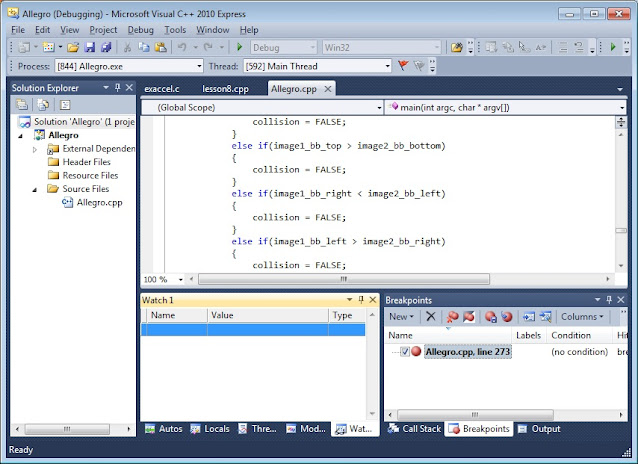638x464 pixels.
Task: Click the Paste clipboard icon
Action: (x=161, y=48)
